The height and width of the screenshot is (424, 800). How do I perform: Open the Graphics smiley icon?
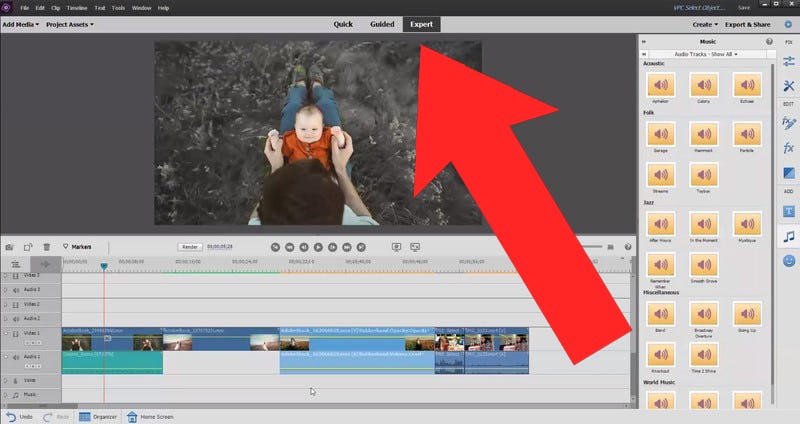[x=788, y=261]
